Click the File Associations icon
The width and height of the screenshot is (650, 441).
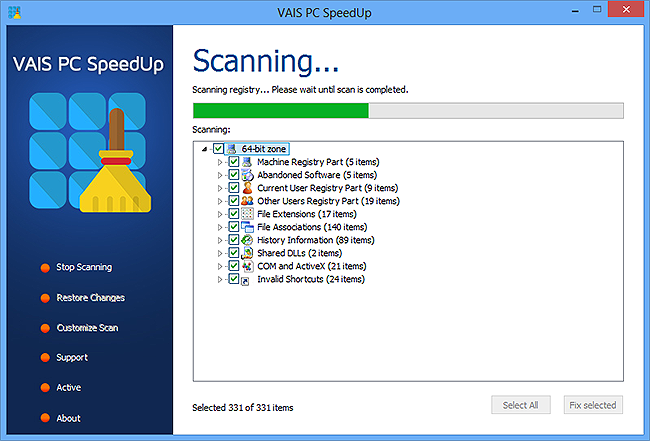247,227
